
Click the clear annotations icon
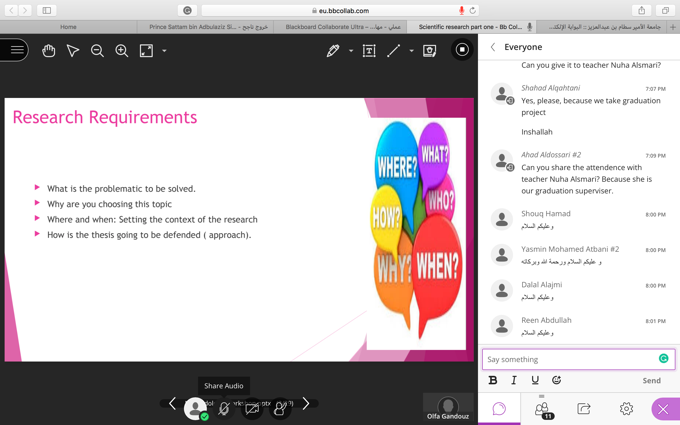click(429, 50)
